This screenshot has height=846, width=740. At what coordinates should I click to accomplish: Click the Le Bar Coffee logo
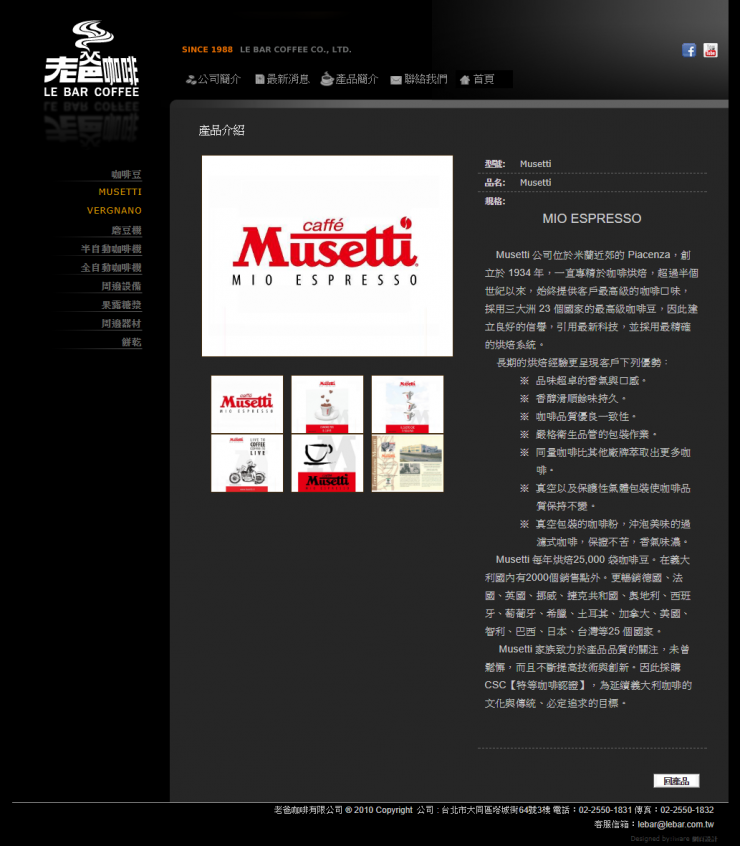pos(91,60)
